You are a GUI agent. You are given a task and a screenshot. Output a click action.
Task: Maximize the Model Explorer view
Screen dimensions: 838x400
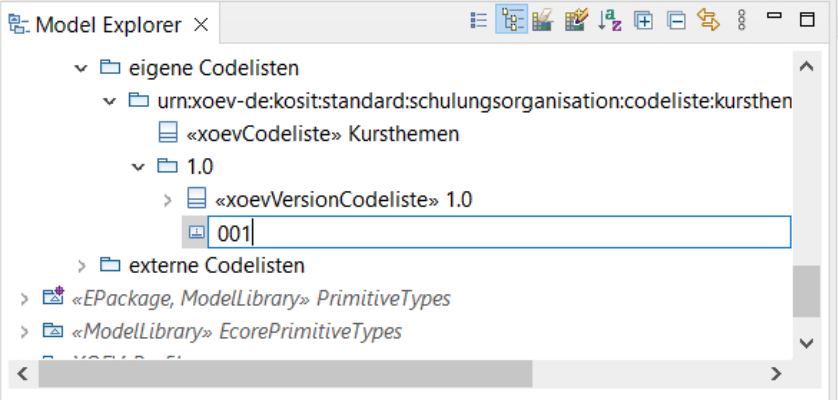[806, 20]
